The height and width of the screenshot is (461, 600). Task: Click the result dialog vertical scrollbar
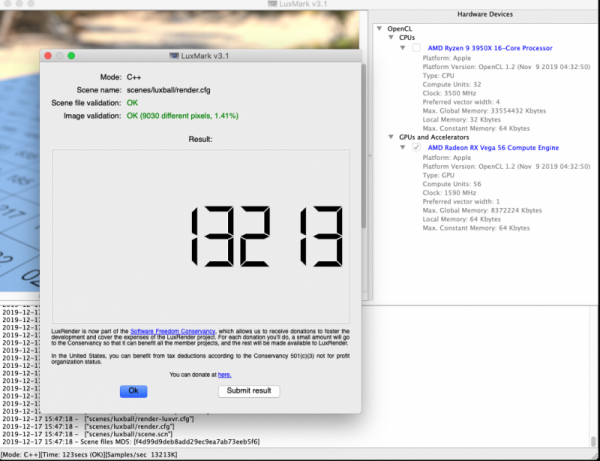[364, 145]
